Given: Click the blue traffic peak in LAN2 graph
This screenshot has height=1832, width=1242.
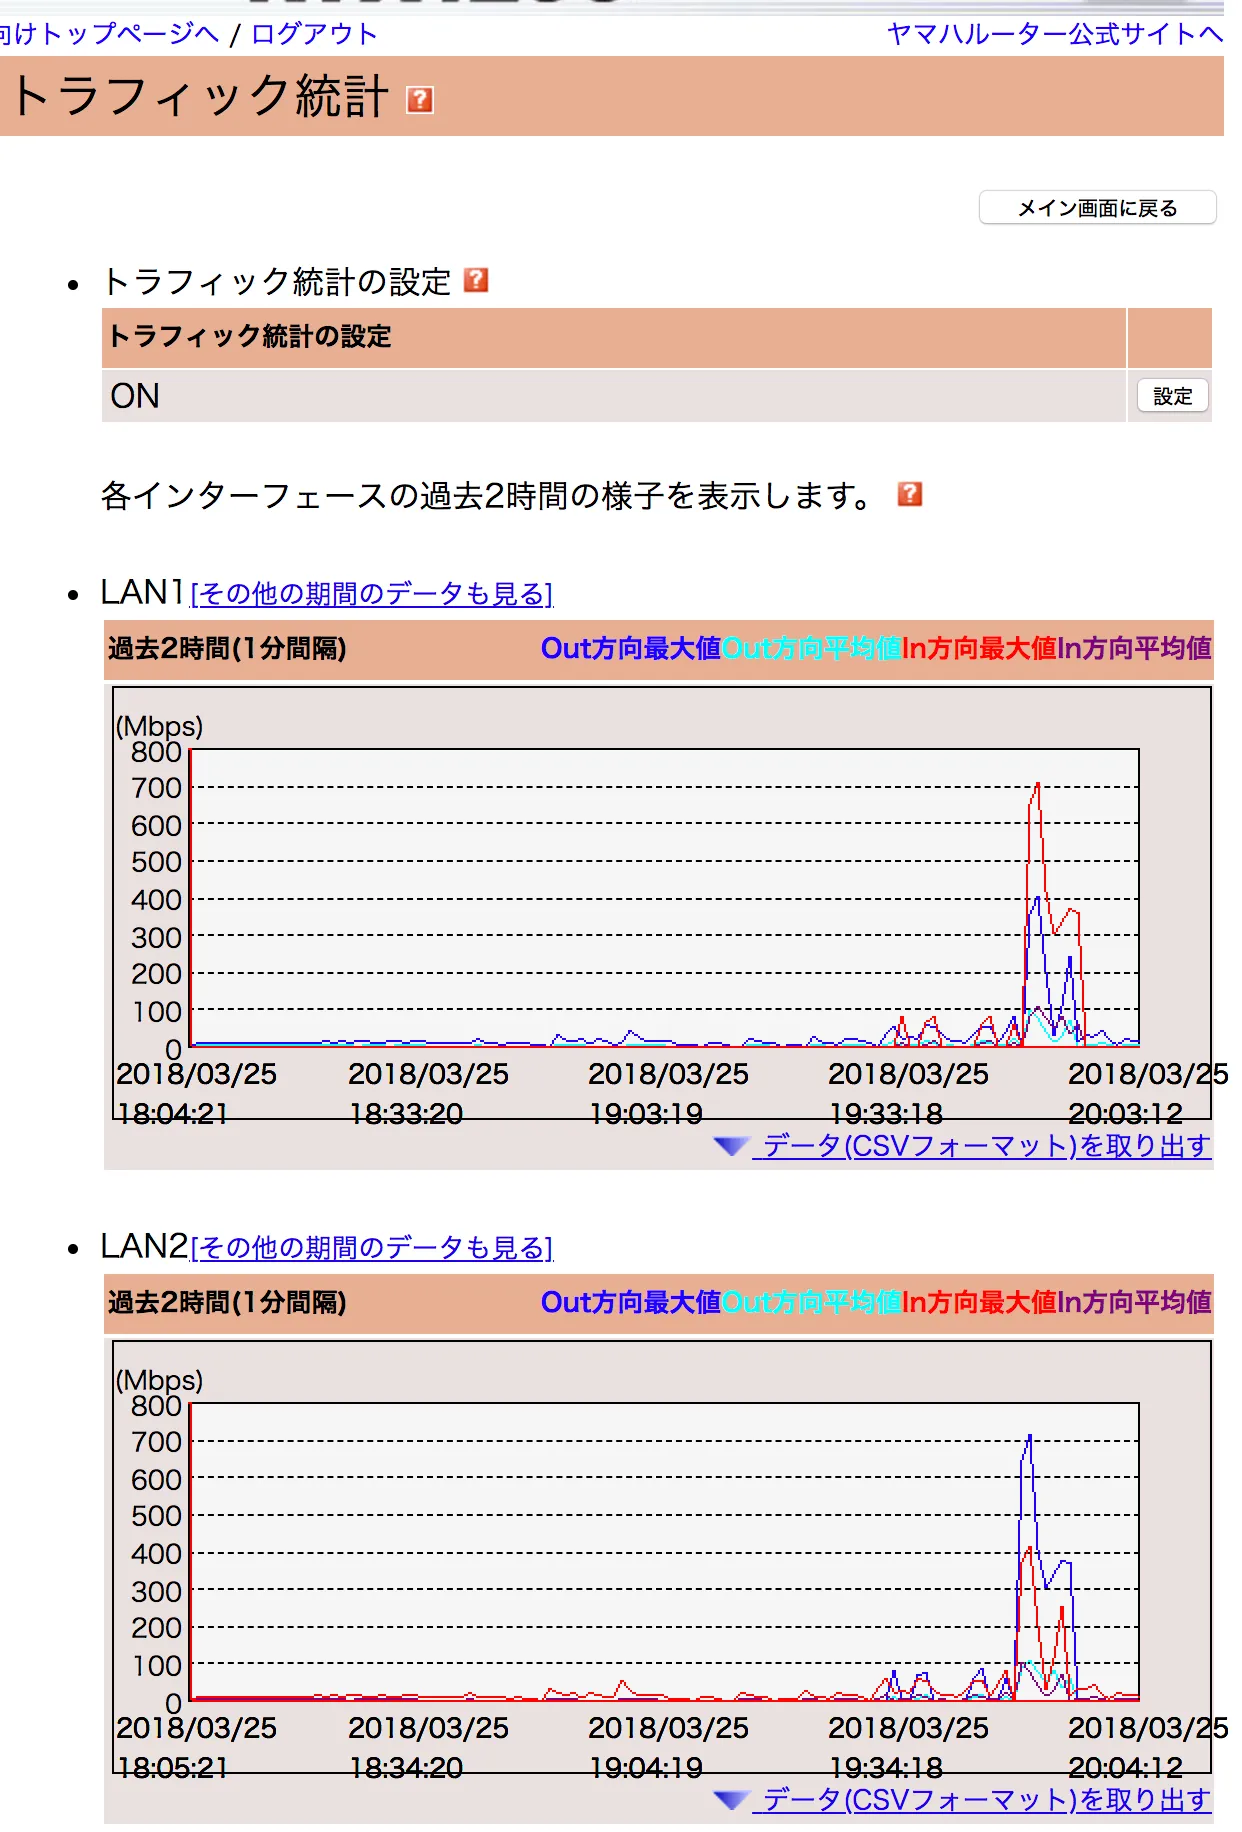Looking at the screenshot, I should pos(1029,1438).
